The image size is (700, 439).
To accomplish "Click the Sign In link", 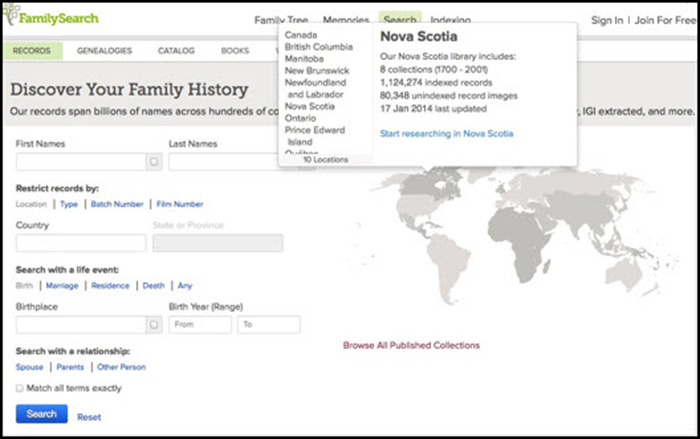I will coord(607,20).
